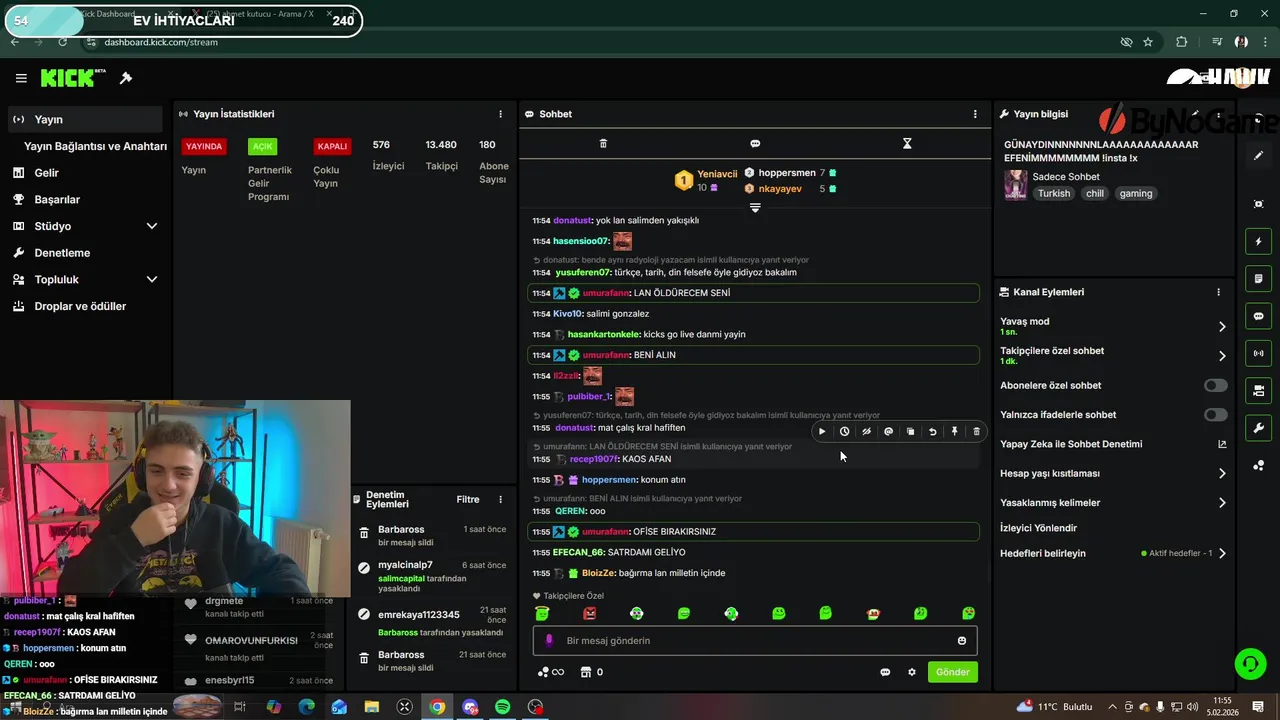This screenshot has height=720, width=1280.
Task: Select the red angry emote
Action: pos(589,613)
